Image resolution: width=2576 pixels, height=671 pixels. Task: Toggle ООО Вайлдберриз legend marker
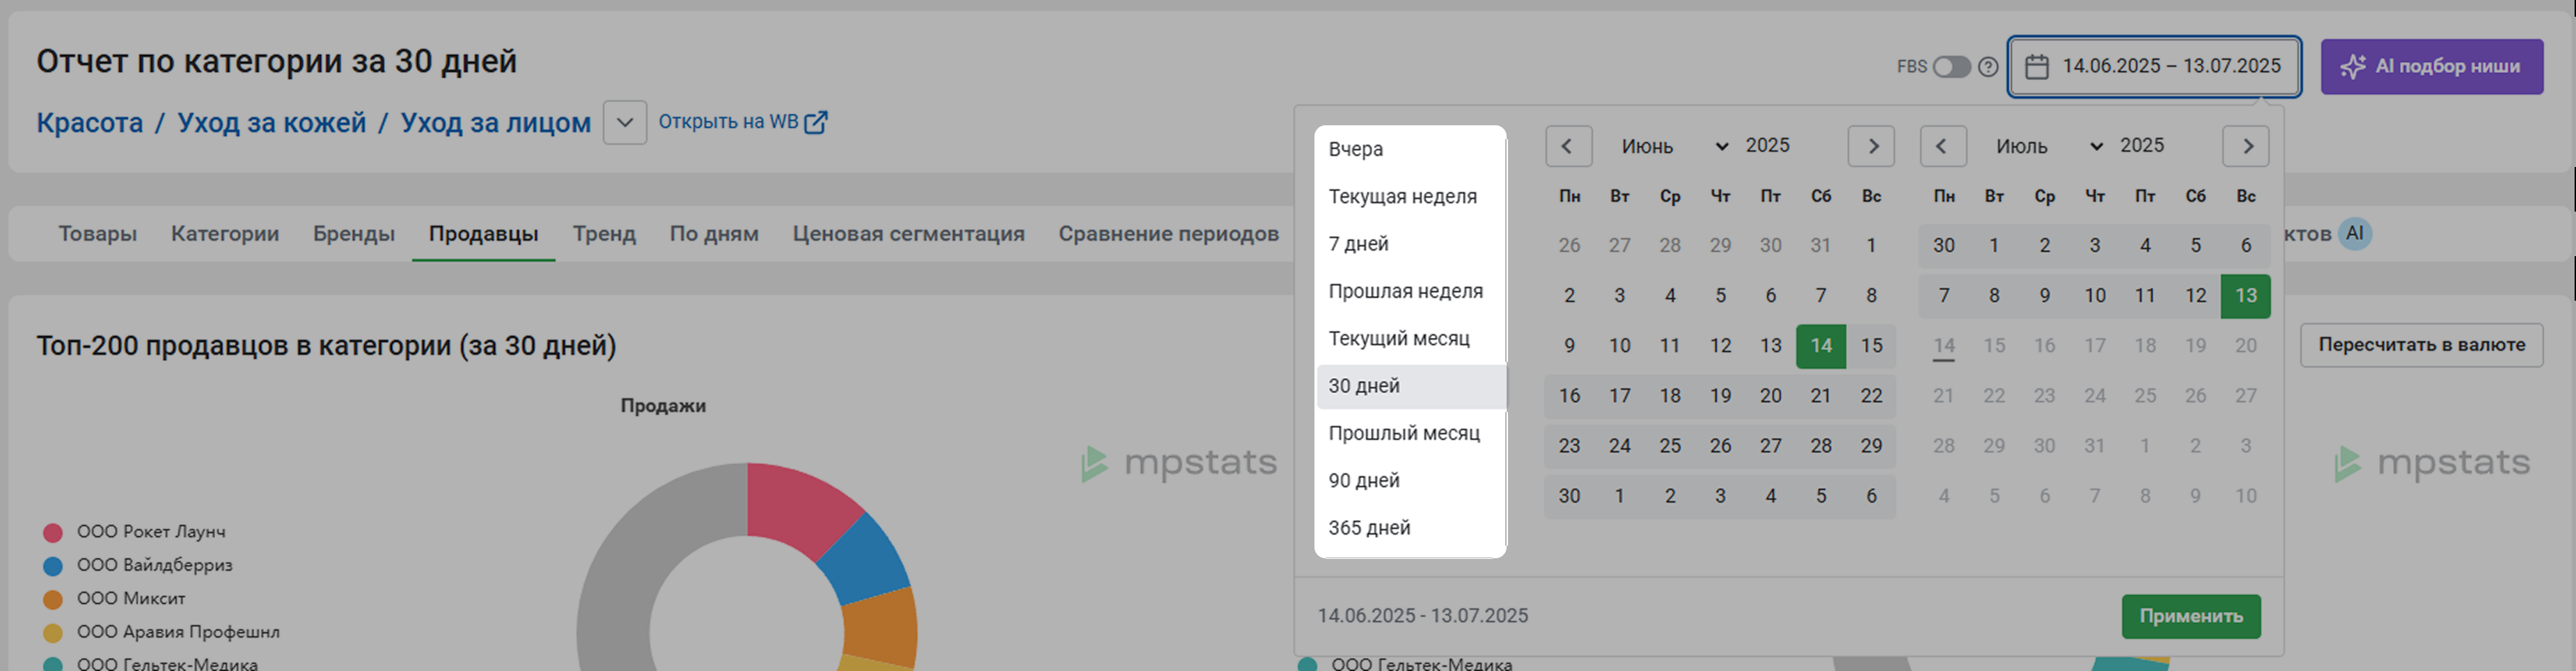[x=53, y=566]
